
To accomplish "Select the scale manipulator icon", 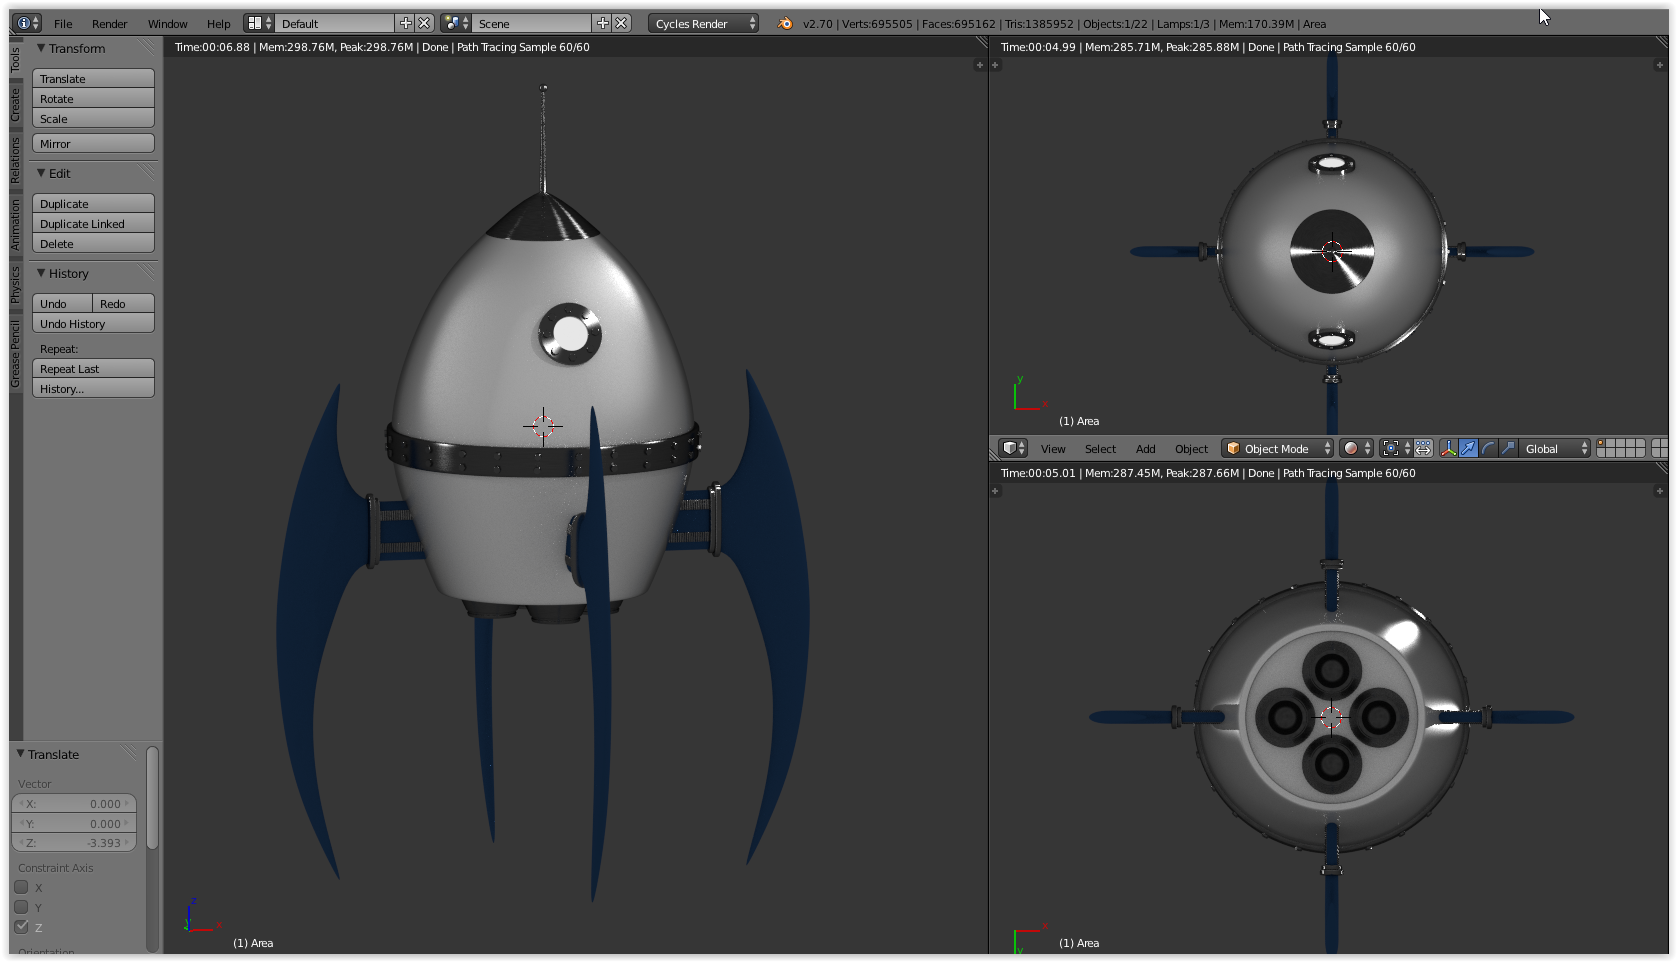I will [1508, 449].
